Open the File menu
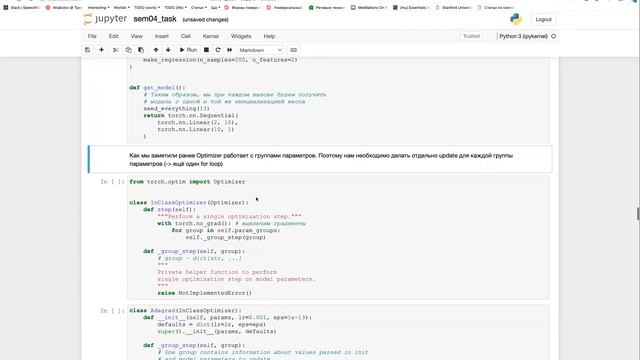Viewport: 640px width, 360px height. pyautogui.click(x=92, y=36)
